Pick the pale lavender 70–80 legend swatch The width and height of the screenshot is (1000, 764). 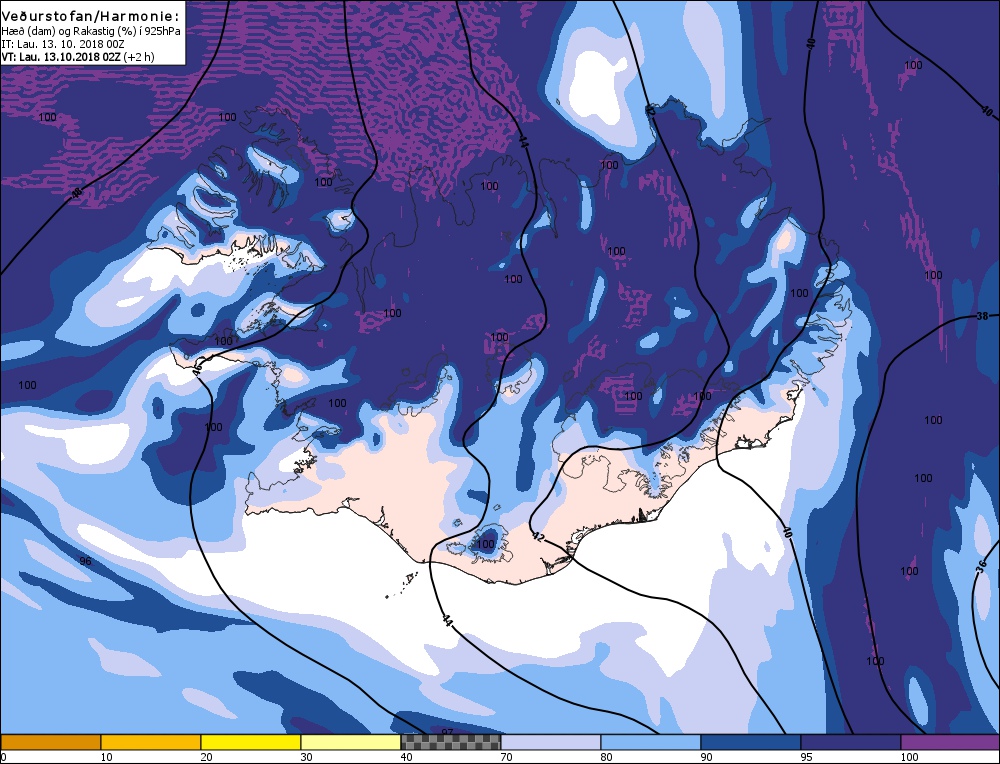tap(550, 742)
